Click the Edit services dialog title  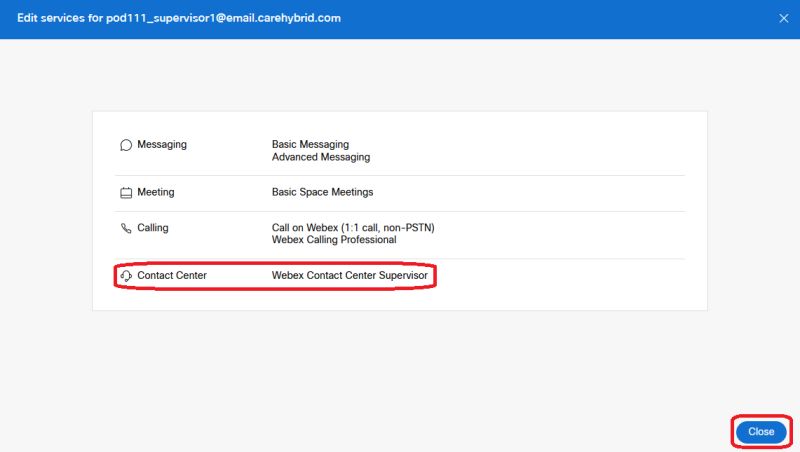[x=179, y=18]
